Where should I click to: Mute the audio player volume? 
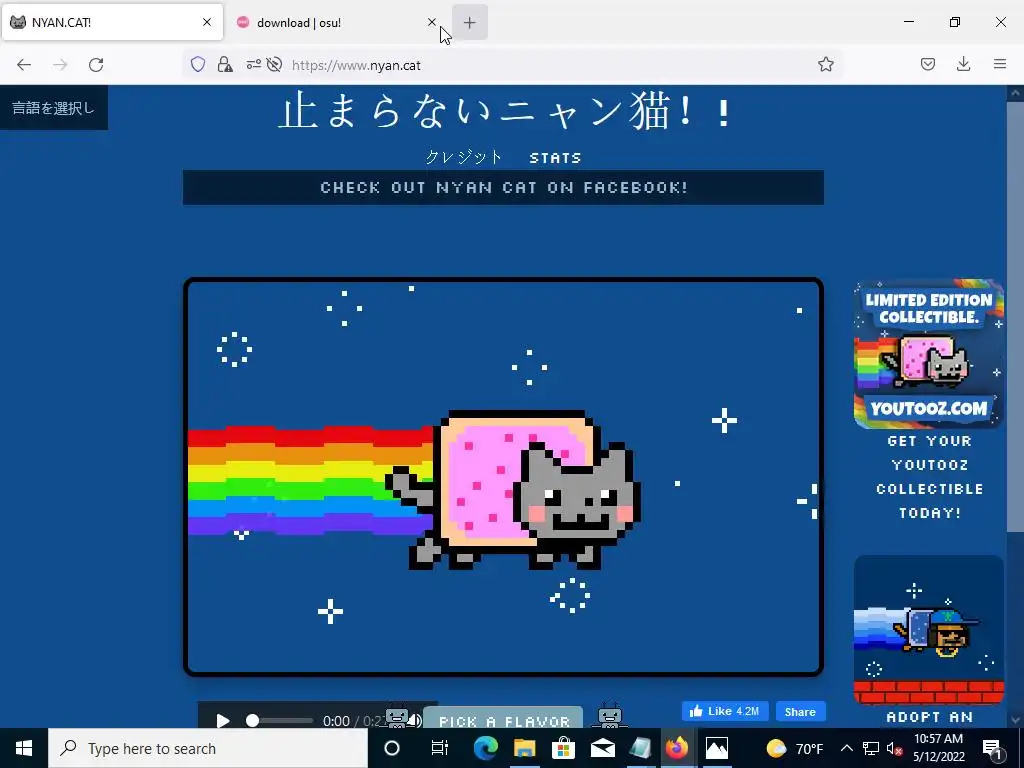coord(414,721)
